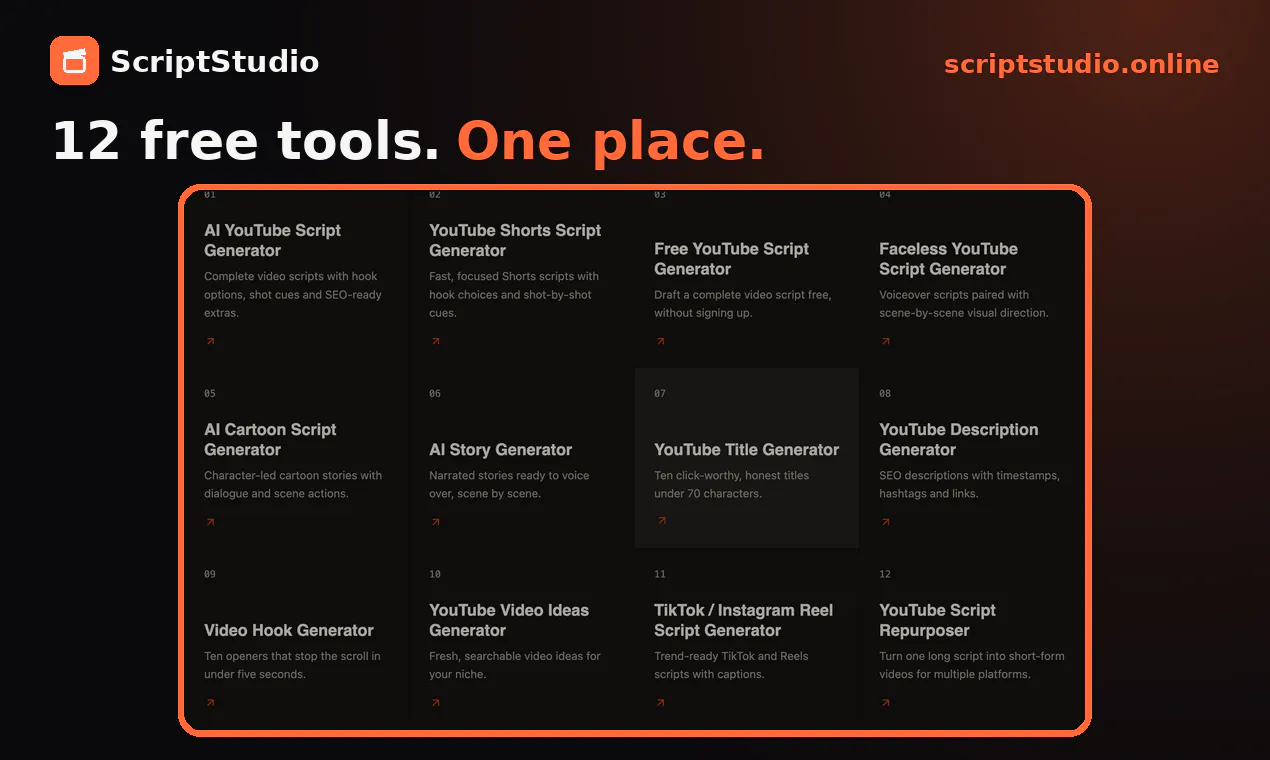Image resolution: width=1270 pixels, height=760 pixels.
Task: Click the text 'Ten click-worthy, honest titles'
Action: pyautogui.click(x=732, y=476)
